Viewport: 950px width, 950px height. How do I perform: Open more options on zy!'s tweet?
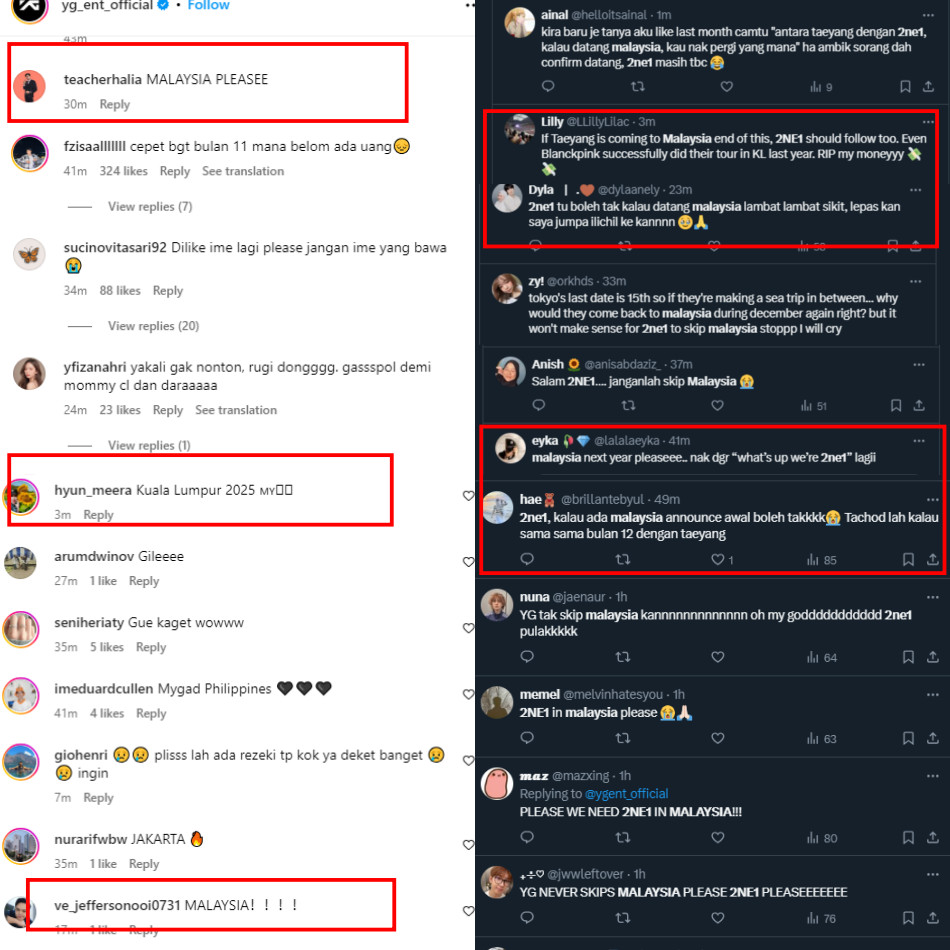[x=915, y=281]
